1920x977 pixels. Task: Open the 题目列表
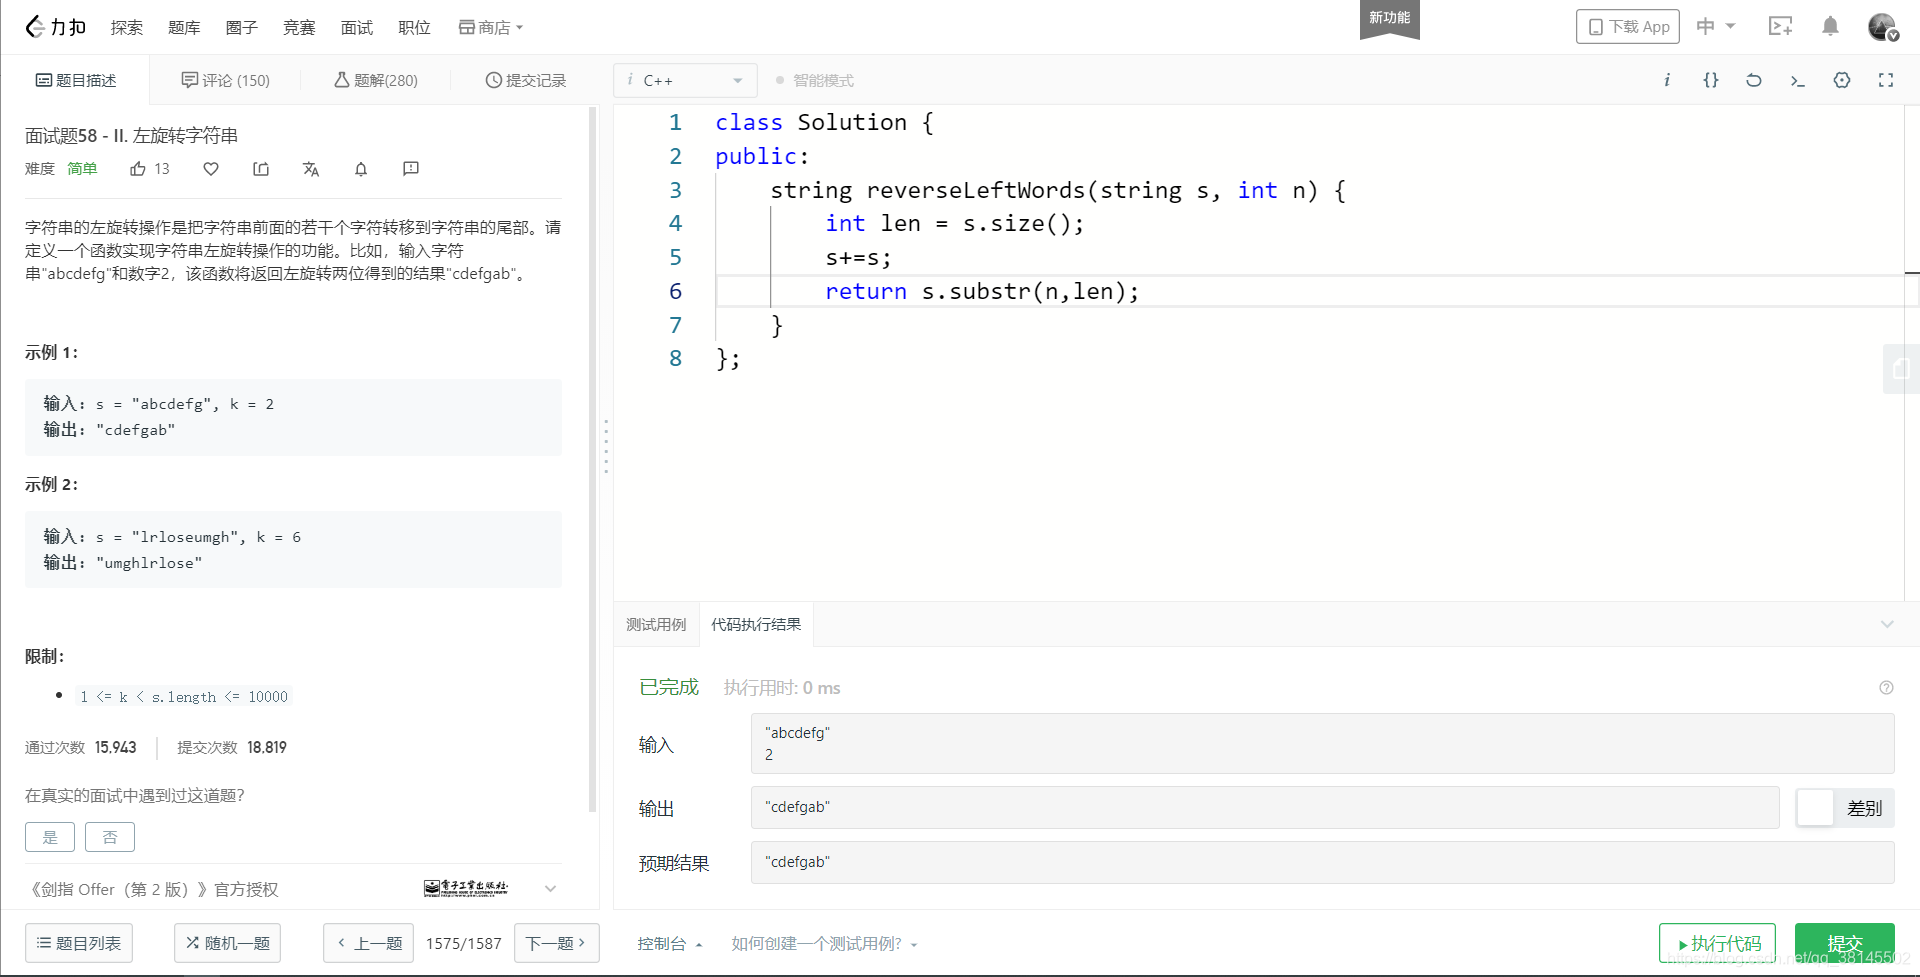coord(79,943)
